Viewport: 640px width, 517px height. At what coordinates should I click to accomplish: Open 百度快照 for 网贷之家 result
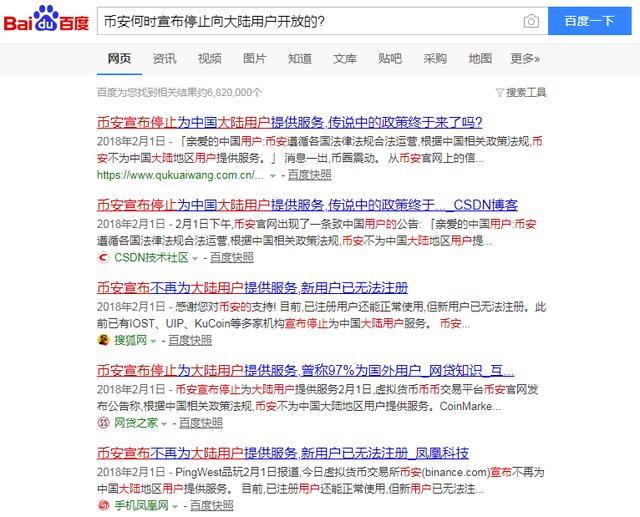[x=201, y=423]
